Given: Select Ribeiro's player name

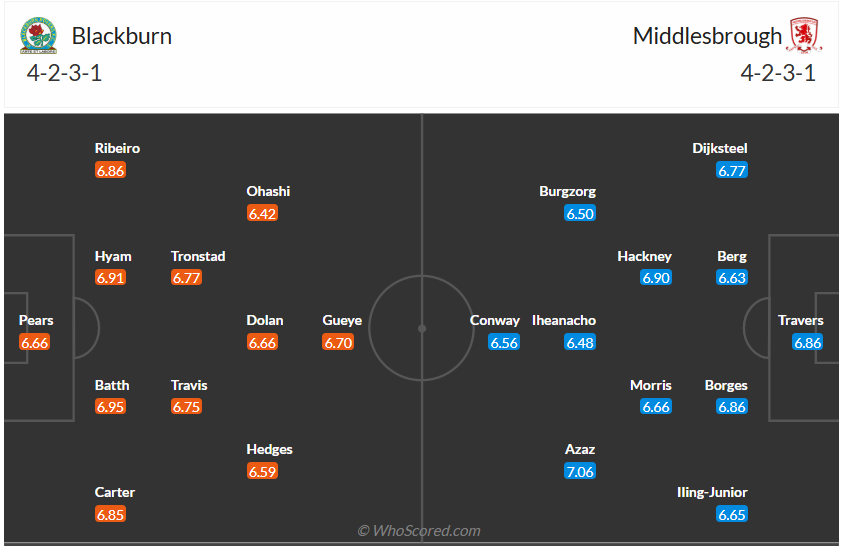Looking at the screenshot, I should (x=117, y=148).
